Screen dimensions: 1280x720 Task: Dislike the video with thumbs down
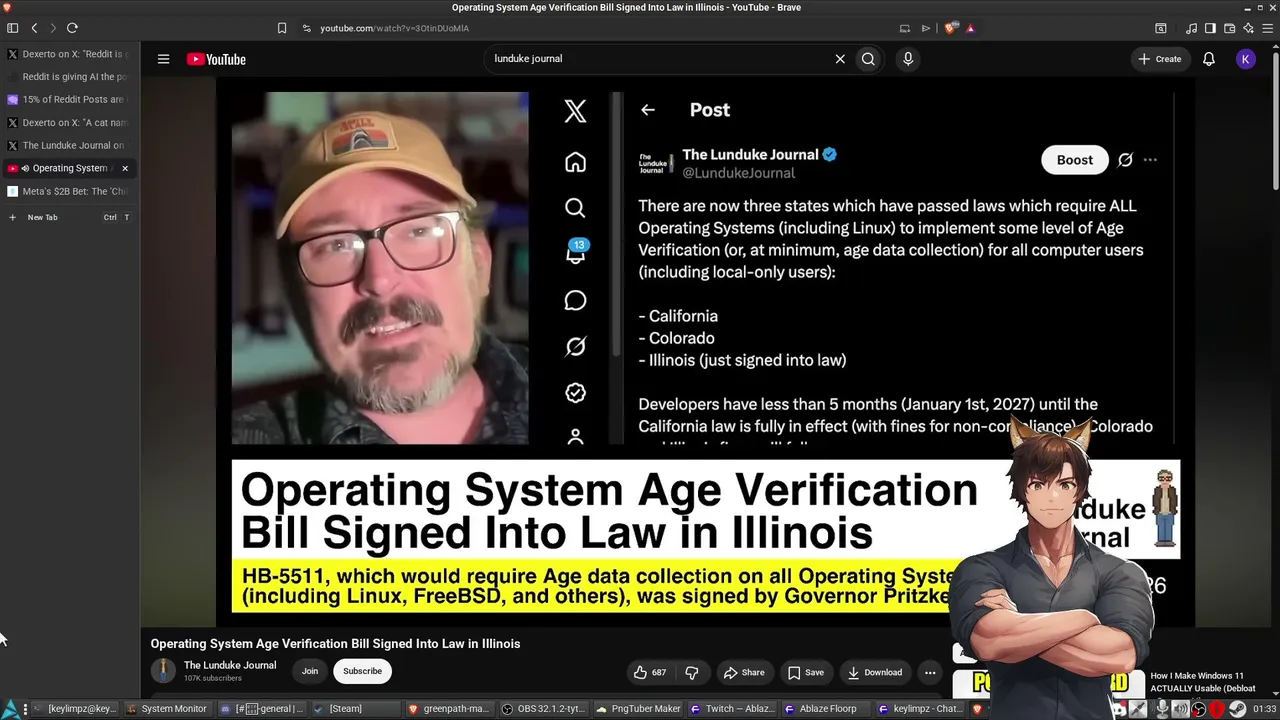pos(691,672)
